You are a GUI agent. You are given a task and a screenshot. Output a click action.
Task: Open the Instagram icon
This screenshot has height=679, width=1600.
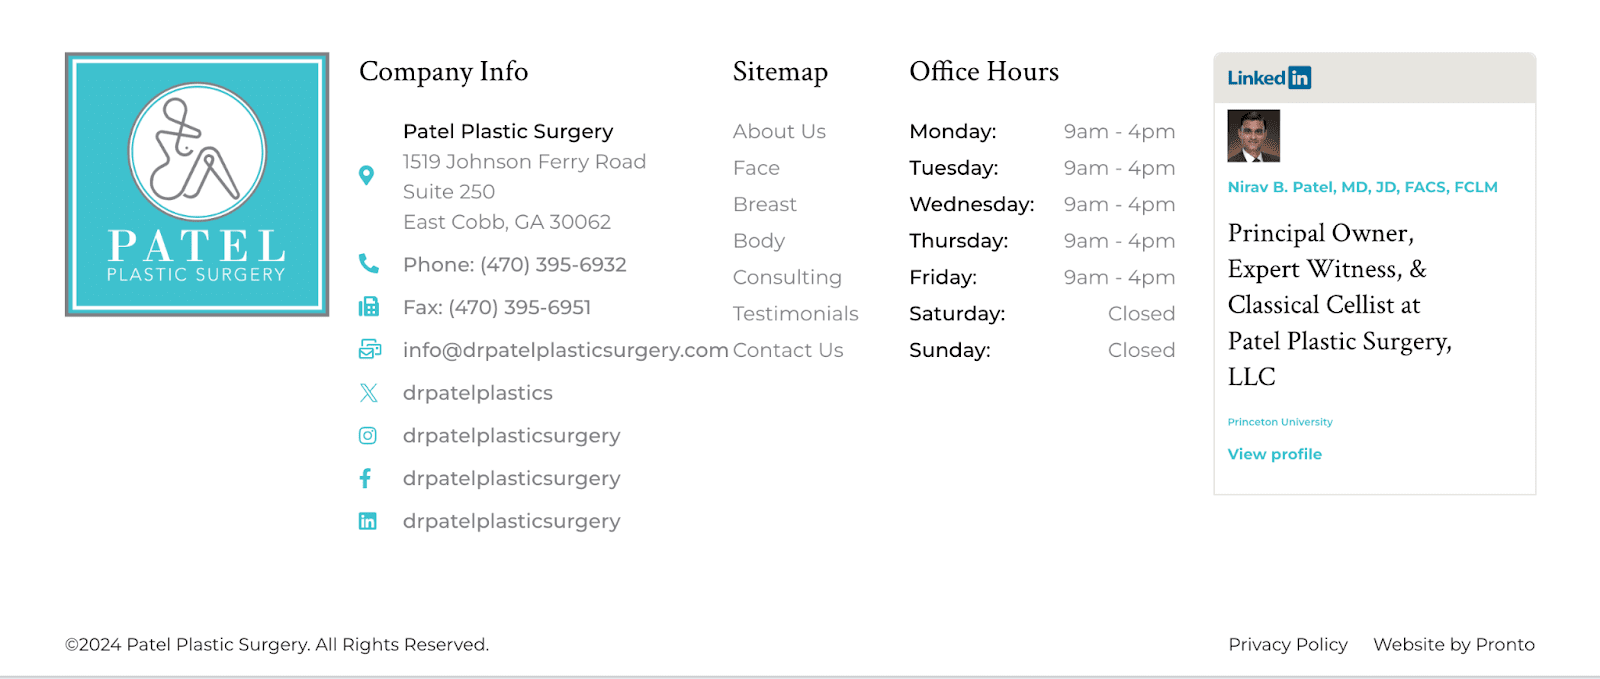pos(368,436)
